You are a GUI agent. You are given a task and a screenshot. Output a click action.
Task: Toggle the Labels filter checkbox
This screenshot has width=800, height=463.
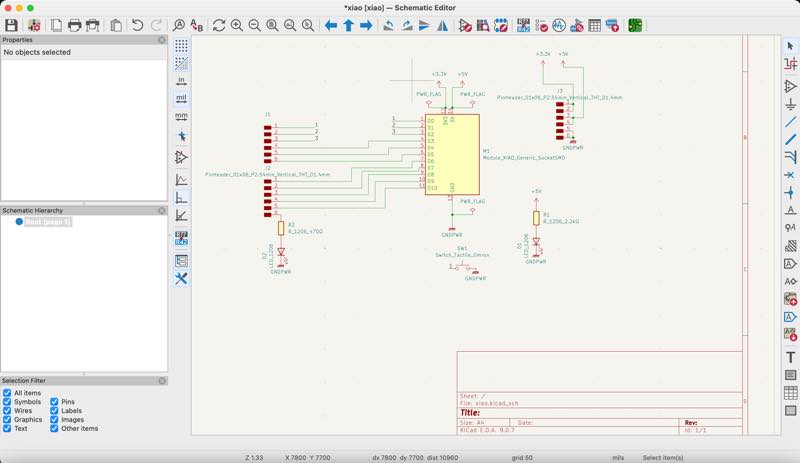click(54, 410)
